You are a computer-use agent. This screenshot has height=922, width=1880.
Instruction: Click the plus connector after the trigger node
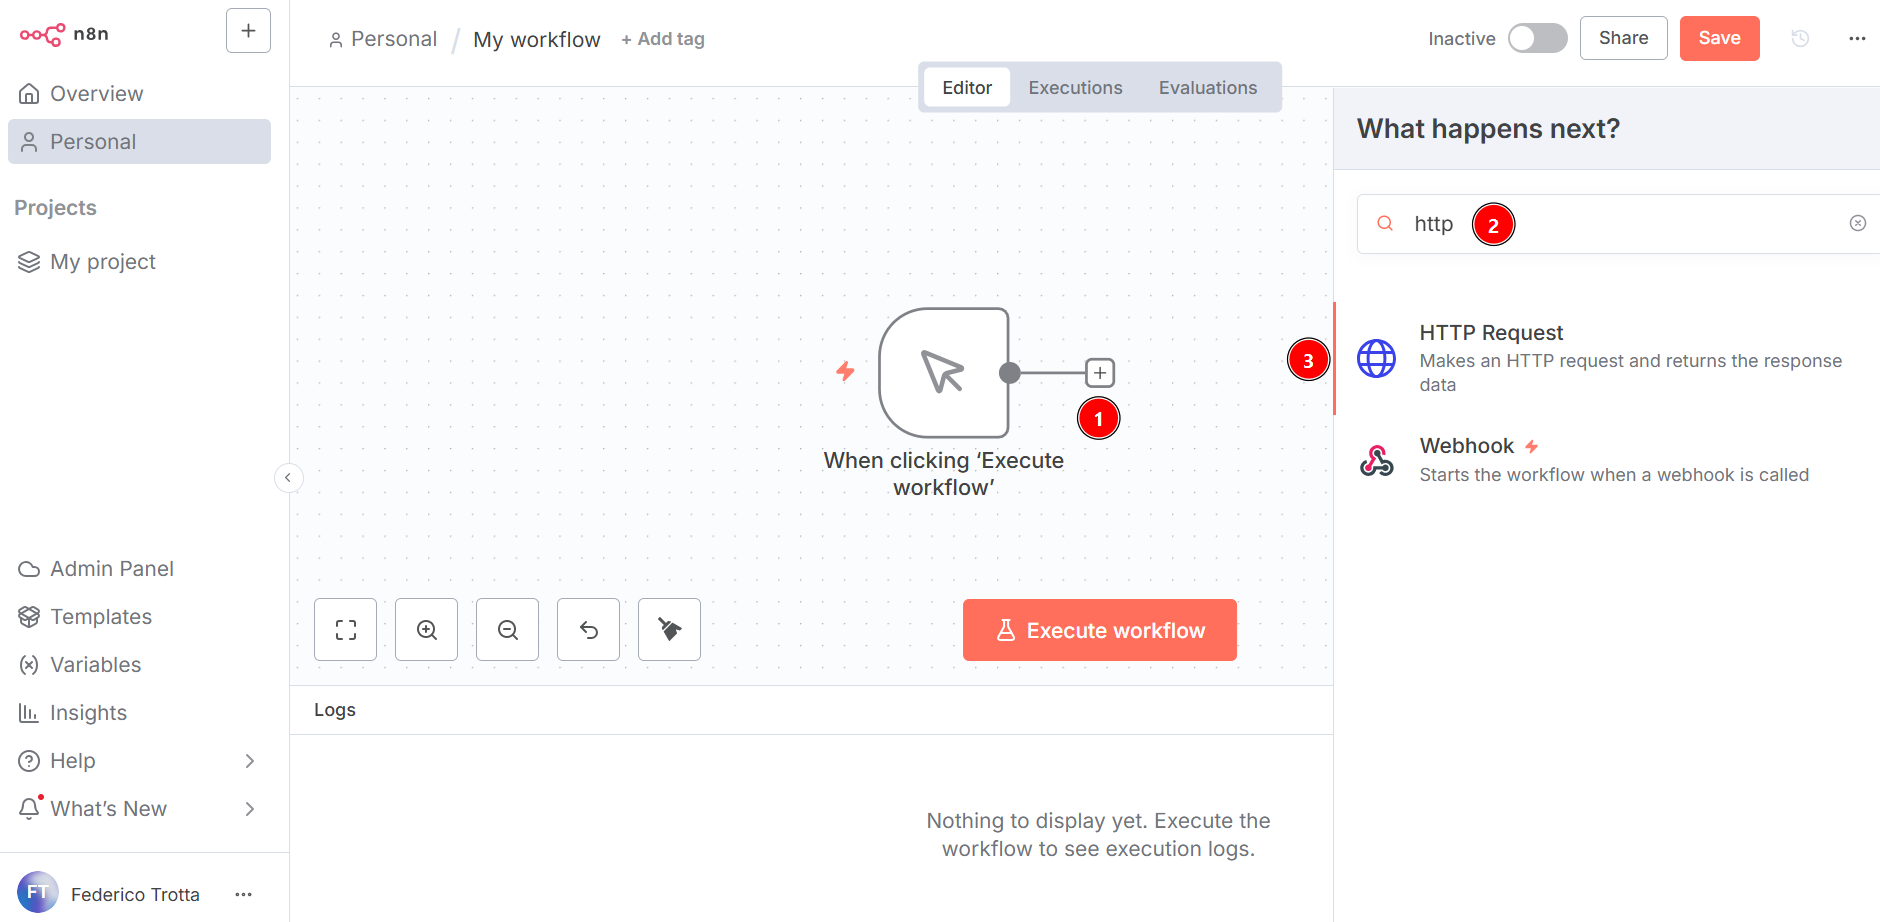1100,373
